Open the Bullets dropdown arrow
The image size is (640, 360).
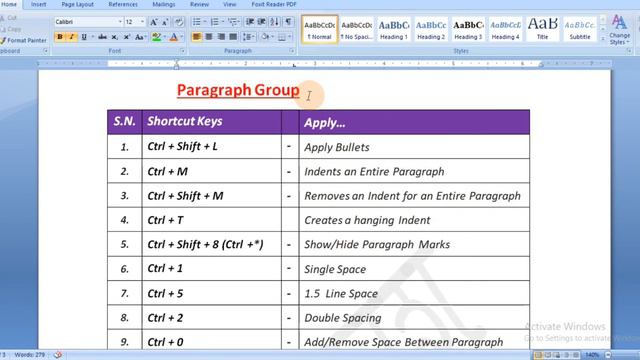pos(204,22)
